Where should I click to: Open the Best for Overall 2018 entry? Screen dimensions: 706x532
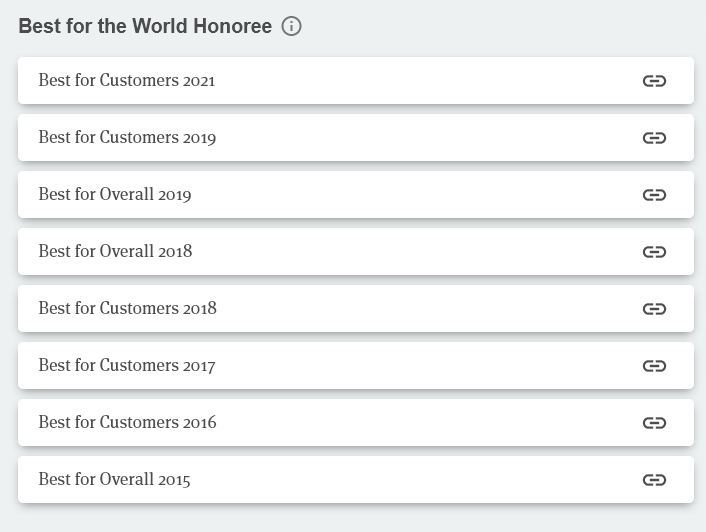pos(115,251)
